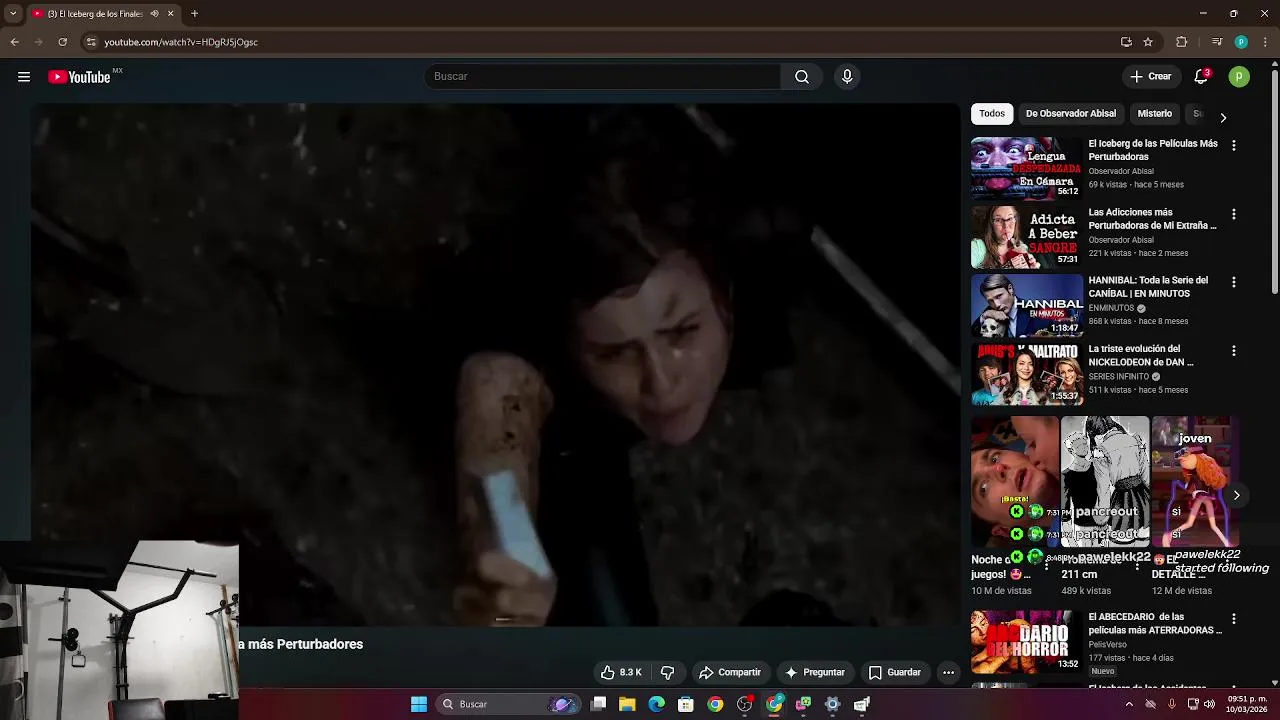The height and width of the screenshot is (720, 1280).
Task: Go back to the previous browser page
Action: 14,42
